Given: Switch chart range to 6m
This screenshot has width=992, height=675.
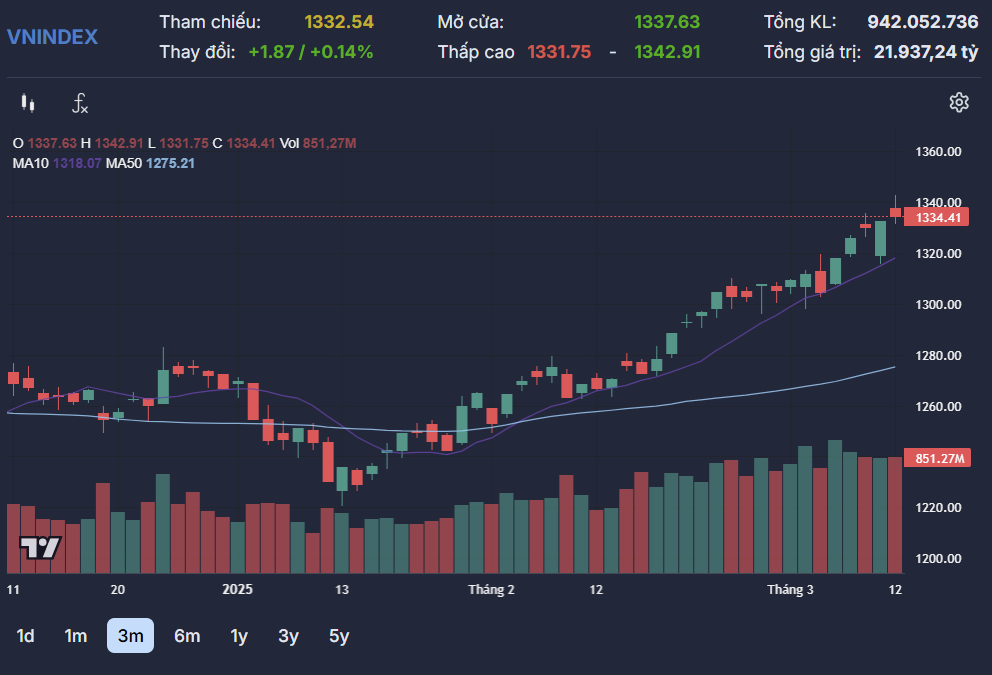Looking at the screenshot, I should click(187, 636).
